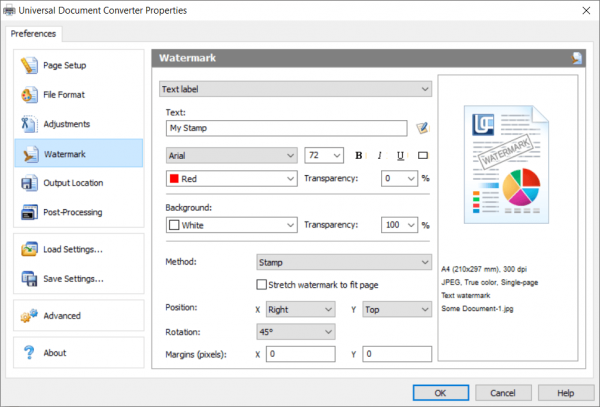Image resolution: width=600 pixels, height=407 pixels.
Task: Enable Stretch watermark to fit page
Action: 261,285
